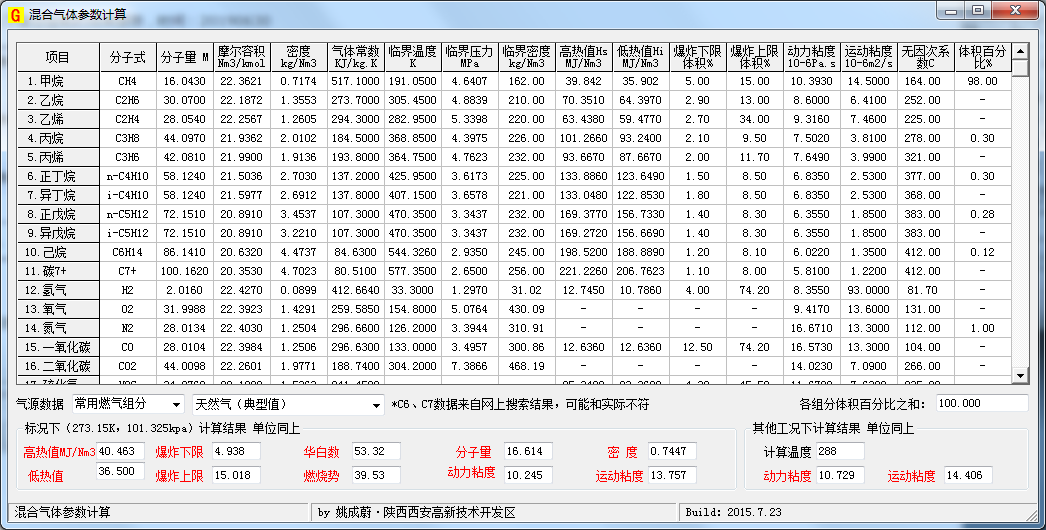The width and height of the screenshot is (1046, 530).
Task: Select the 12.氢气 row label
Action: pyautogui.click(x=57, y=290)
